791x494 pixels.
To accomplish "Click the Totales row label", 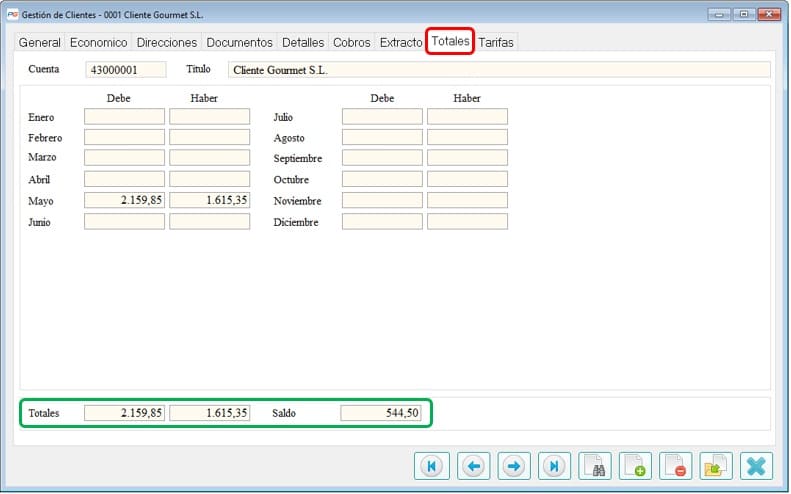I will pos(44,413).
